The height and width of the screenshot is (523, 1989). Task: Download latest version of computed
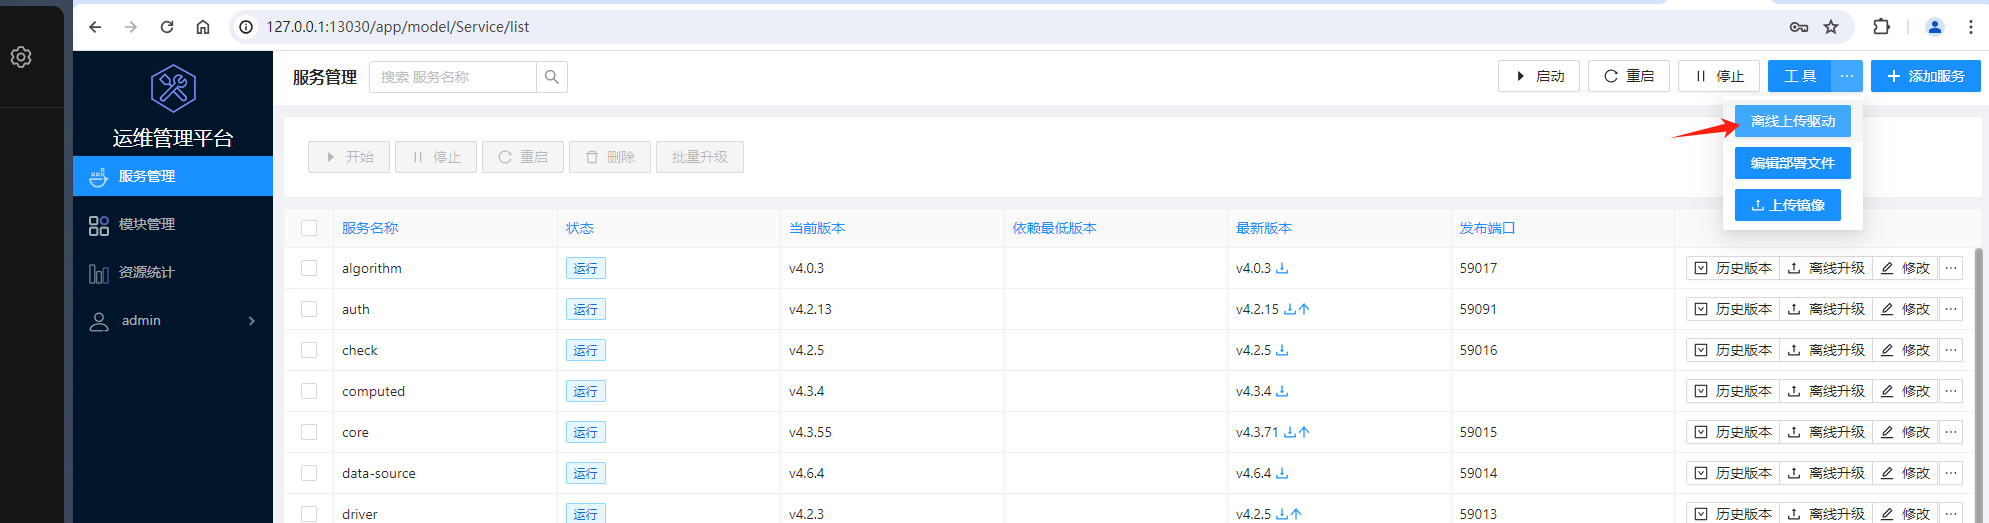tap(1282, 391)
